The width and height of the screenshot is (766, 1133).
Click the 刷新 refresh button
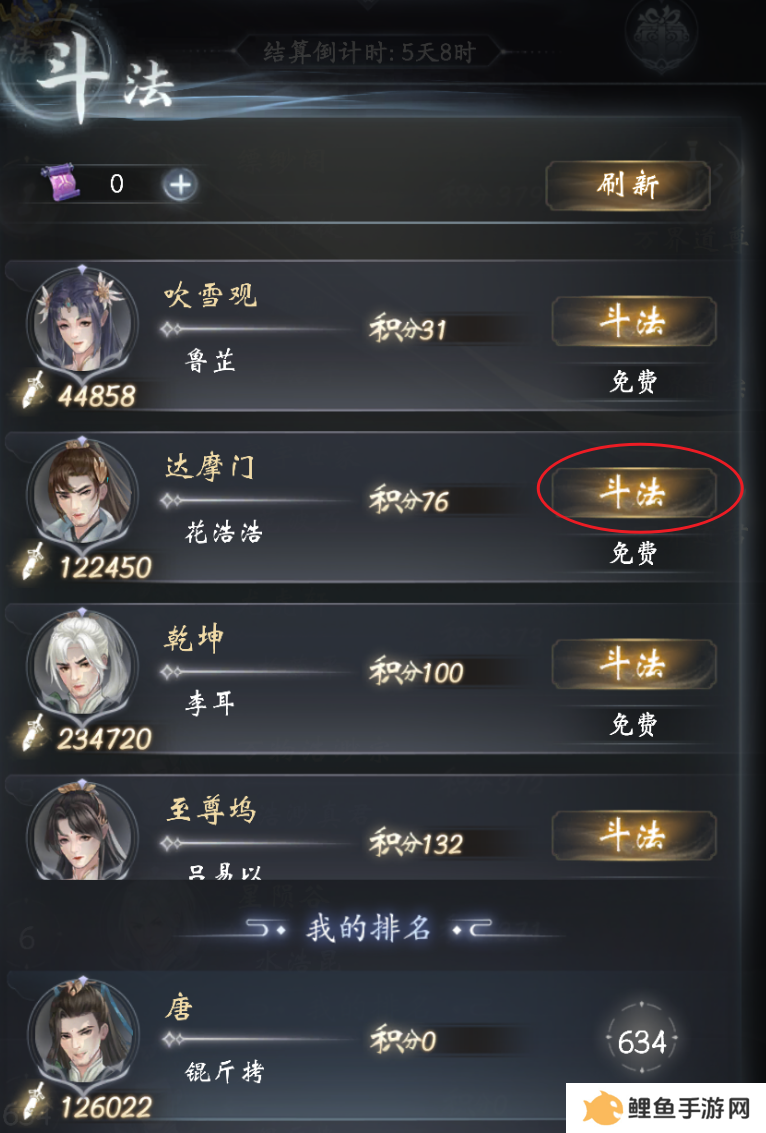tap(628, 186)
